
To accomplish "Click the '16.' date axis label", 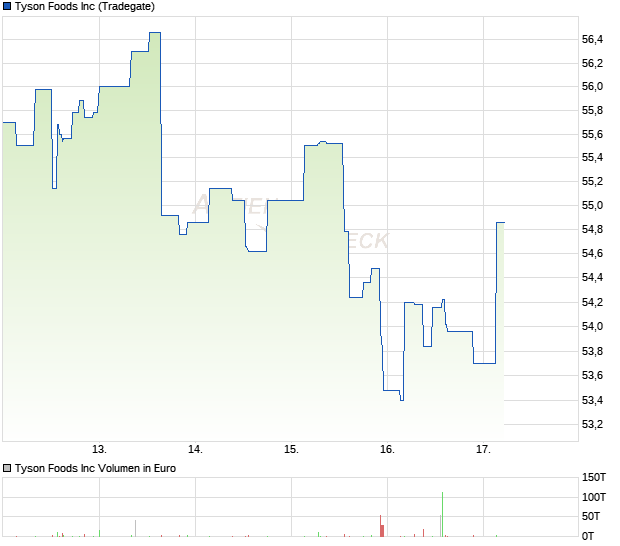I will pos(388,450).
